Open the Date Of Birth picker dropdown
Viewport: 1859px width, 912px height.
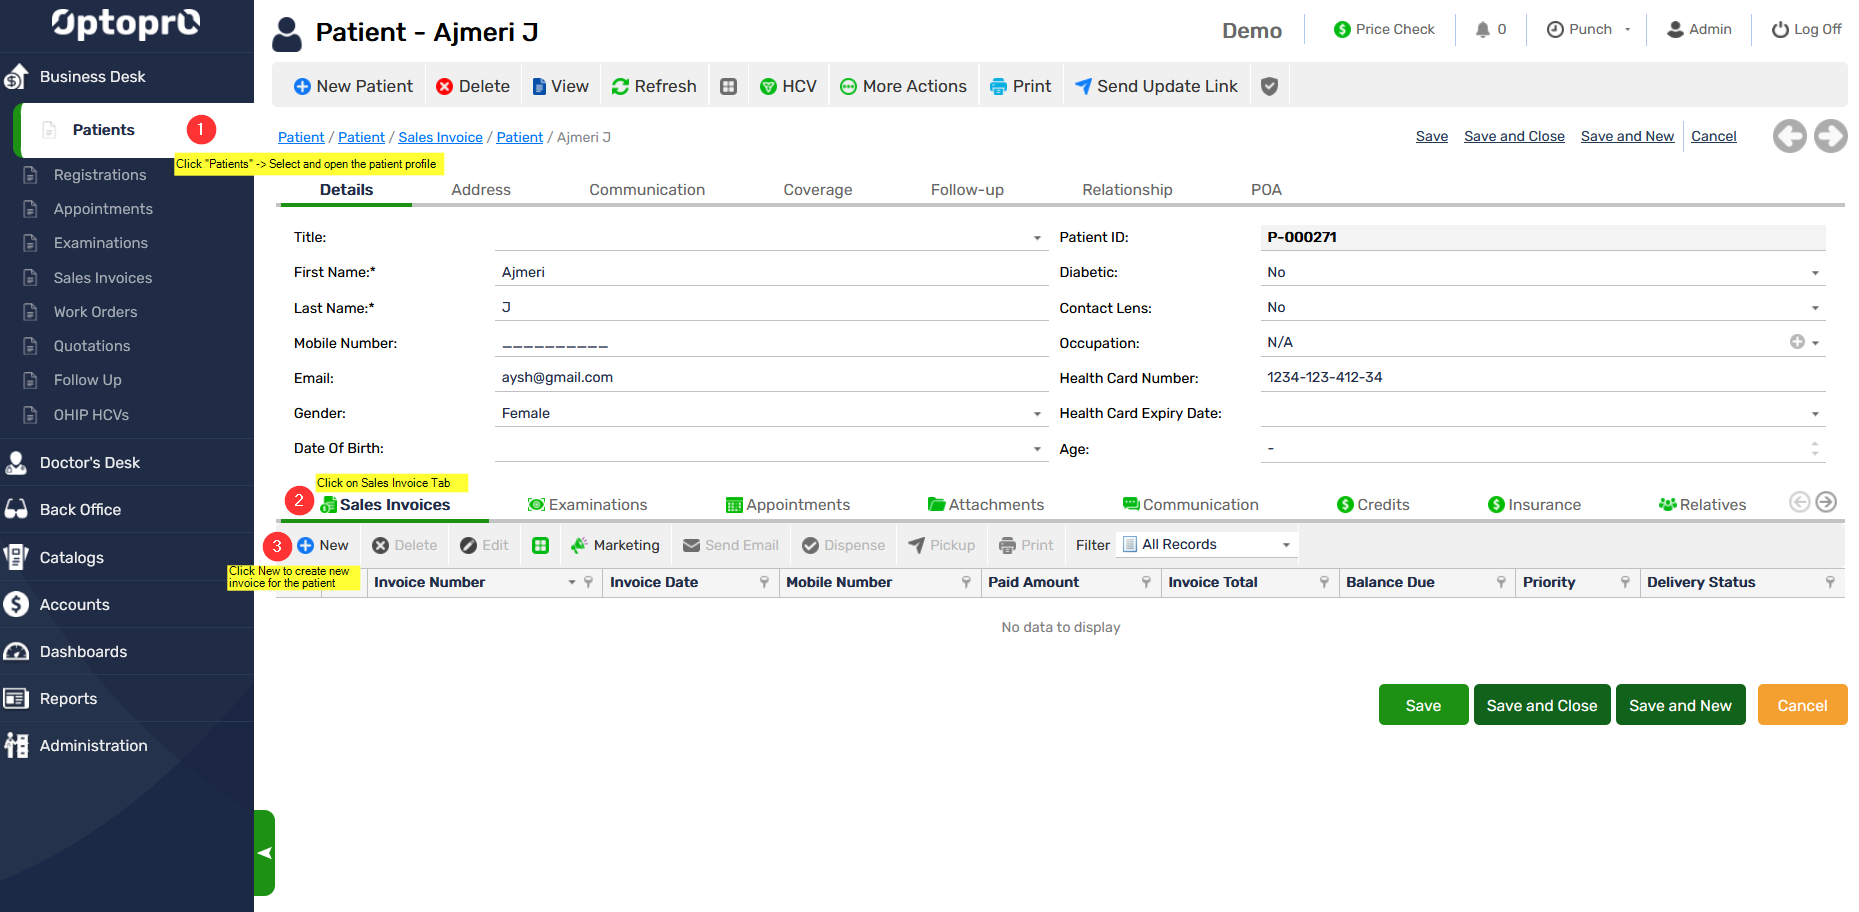pyautogui.click(x=1037, y=449)
